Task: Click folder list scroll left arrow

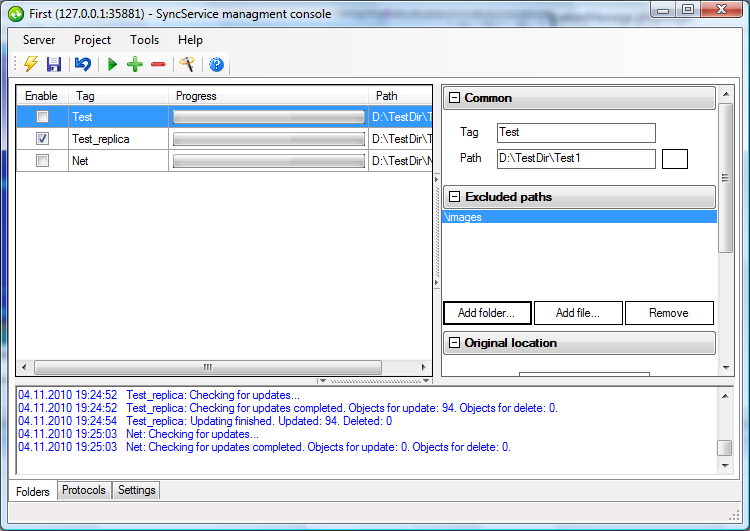Action: click(x=24, y=367)
